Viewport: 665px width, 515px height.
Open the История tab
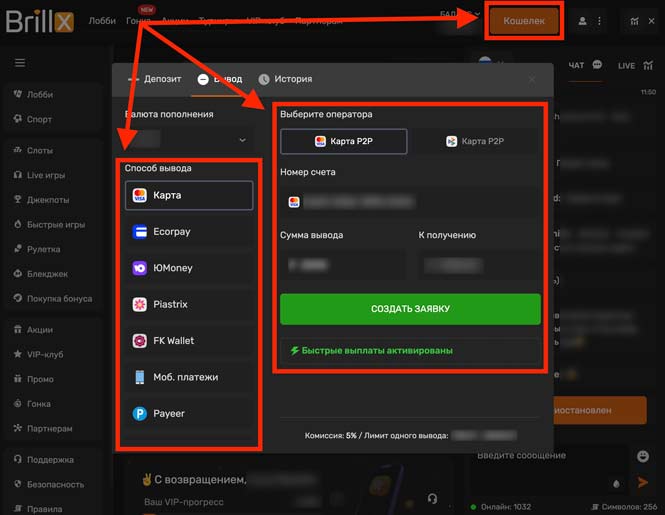(285, 79)
